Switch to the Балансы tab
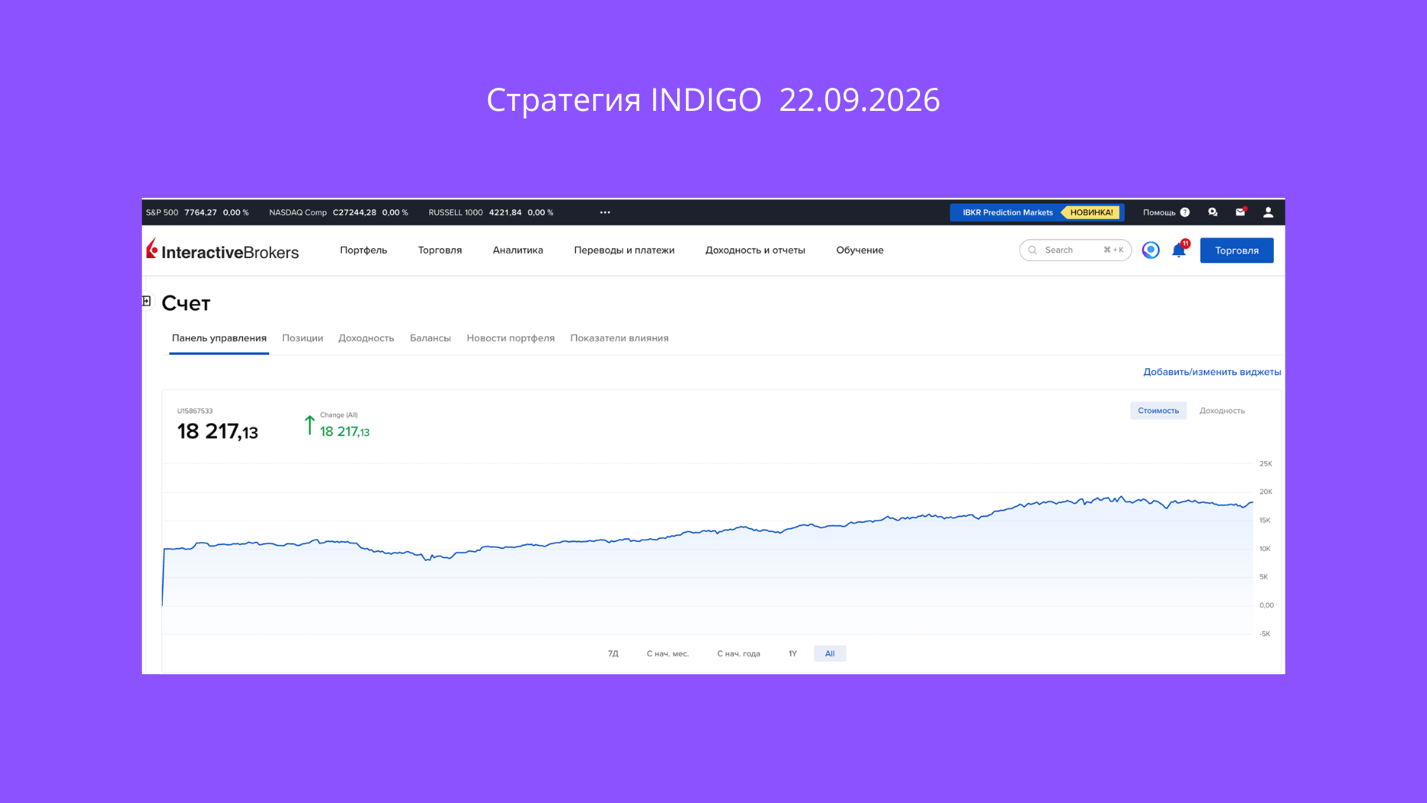 (430, 338)
